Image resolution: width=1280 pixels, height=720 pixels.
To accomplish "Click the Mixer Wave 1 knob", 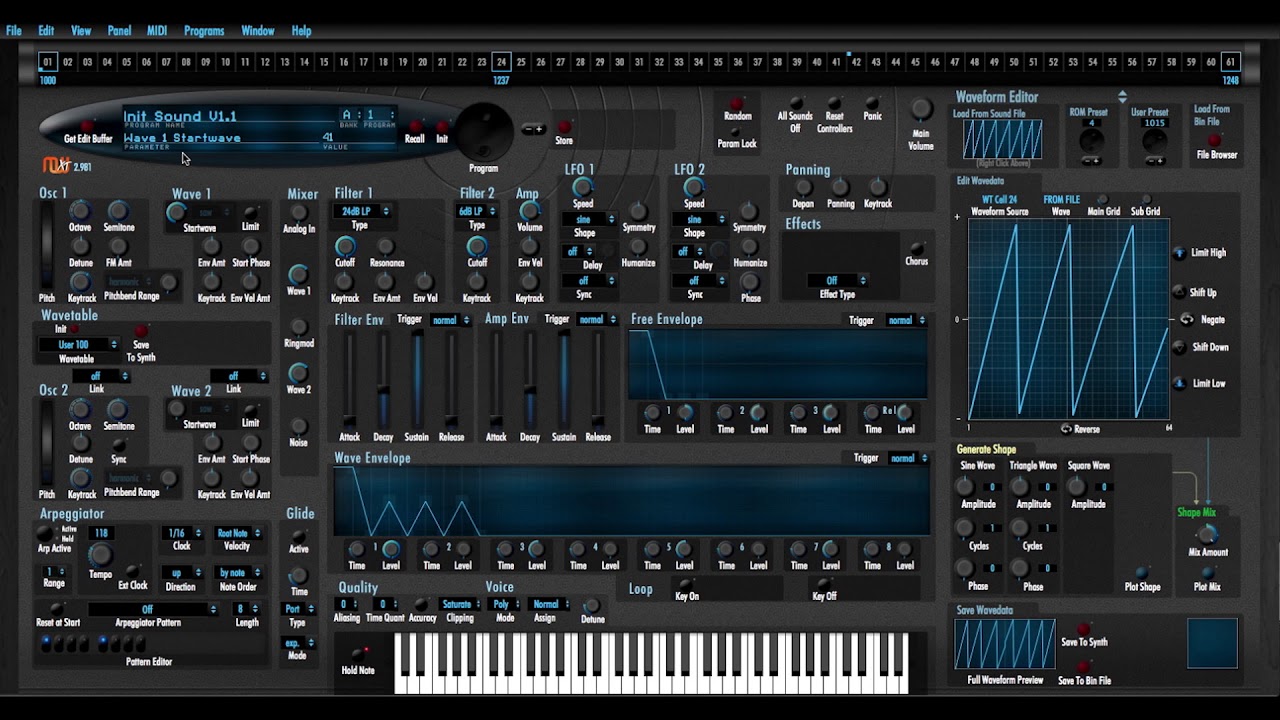I will [298, 274].
